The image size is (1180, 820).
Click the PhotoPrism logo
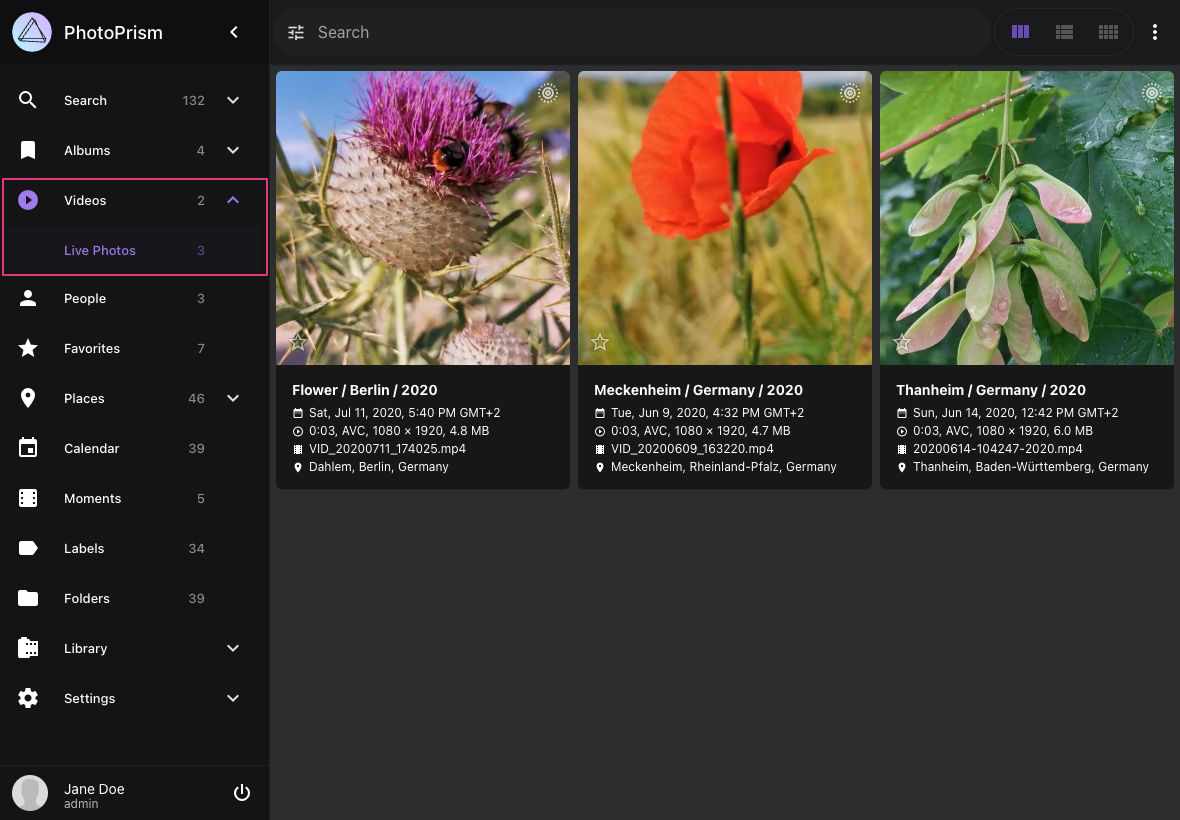click(31, 31)
